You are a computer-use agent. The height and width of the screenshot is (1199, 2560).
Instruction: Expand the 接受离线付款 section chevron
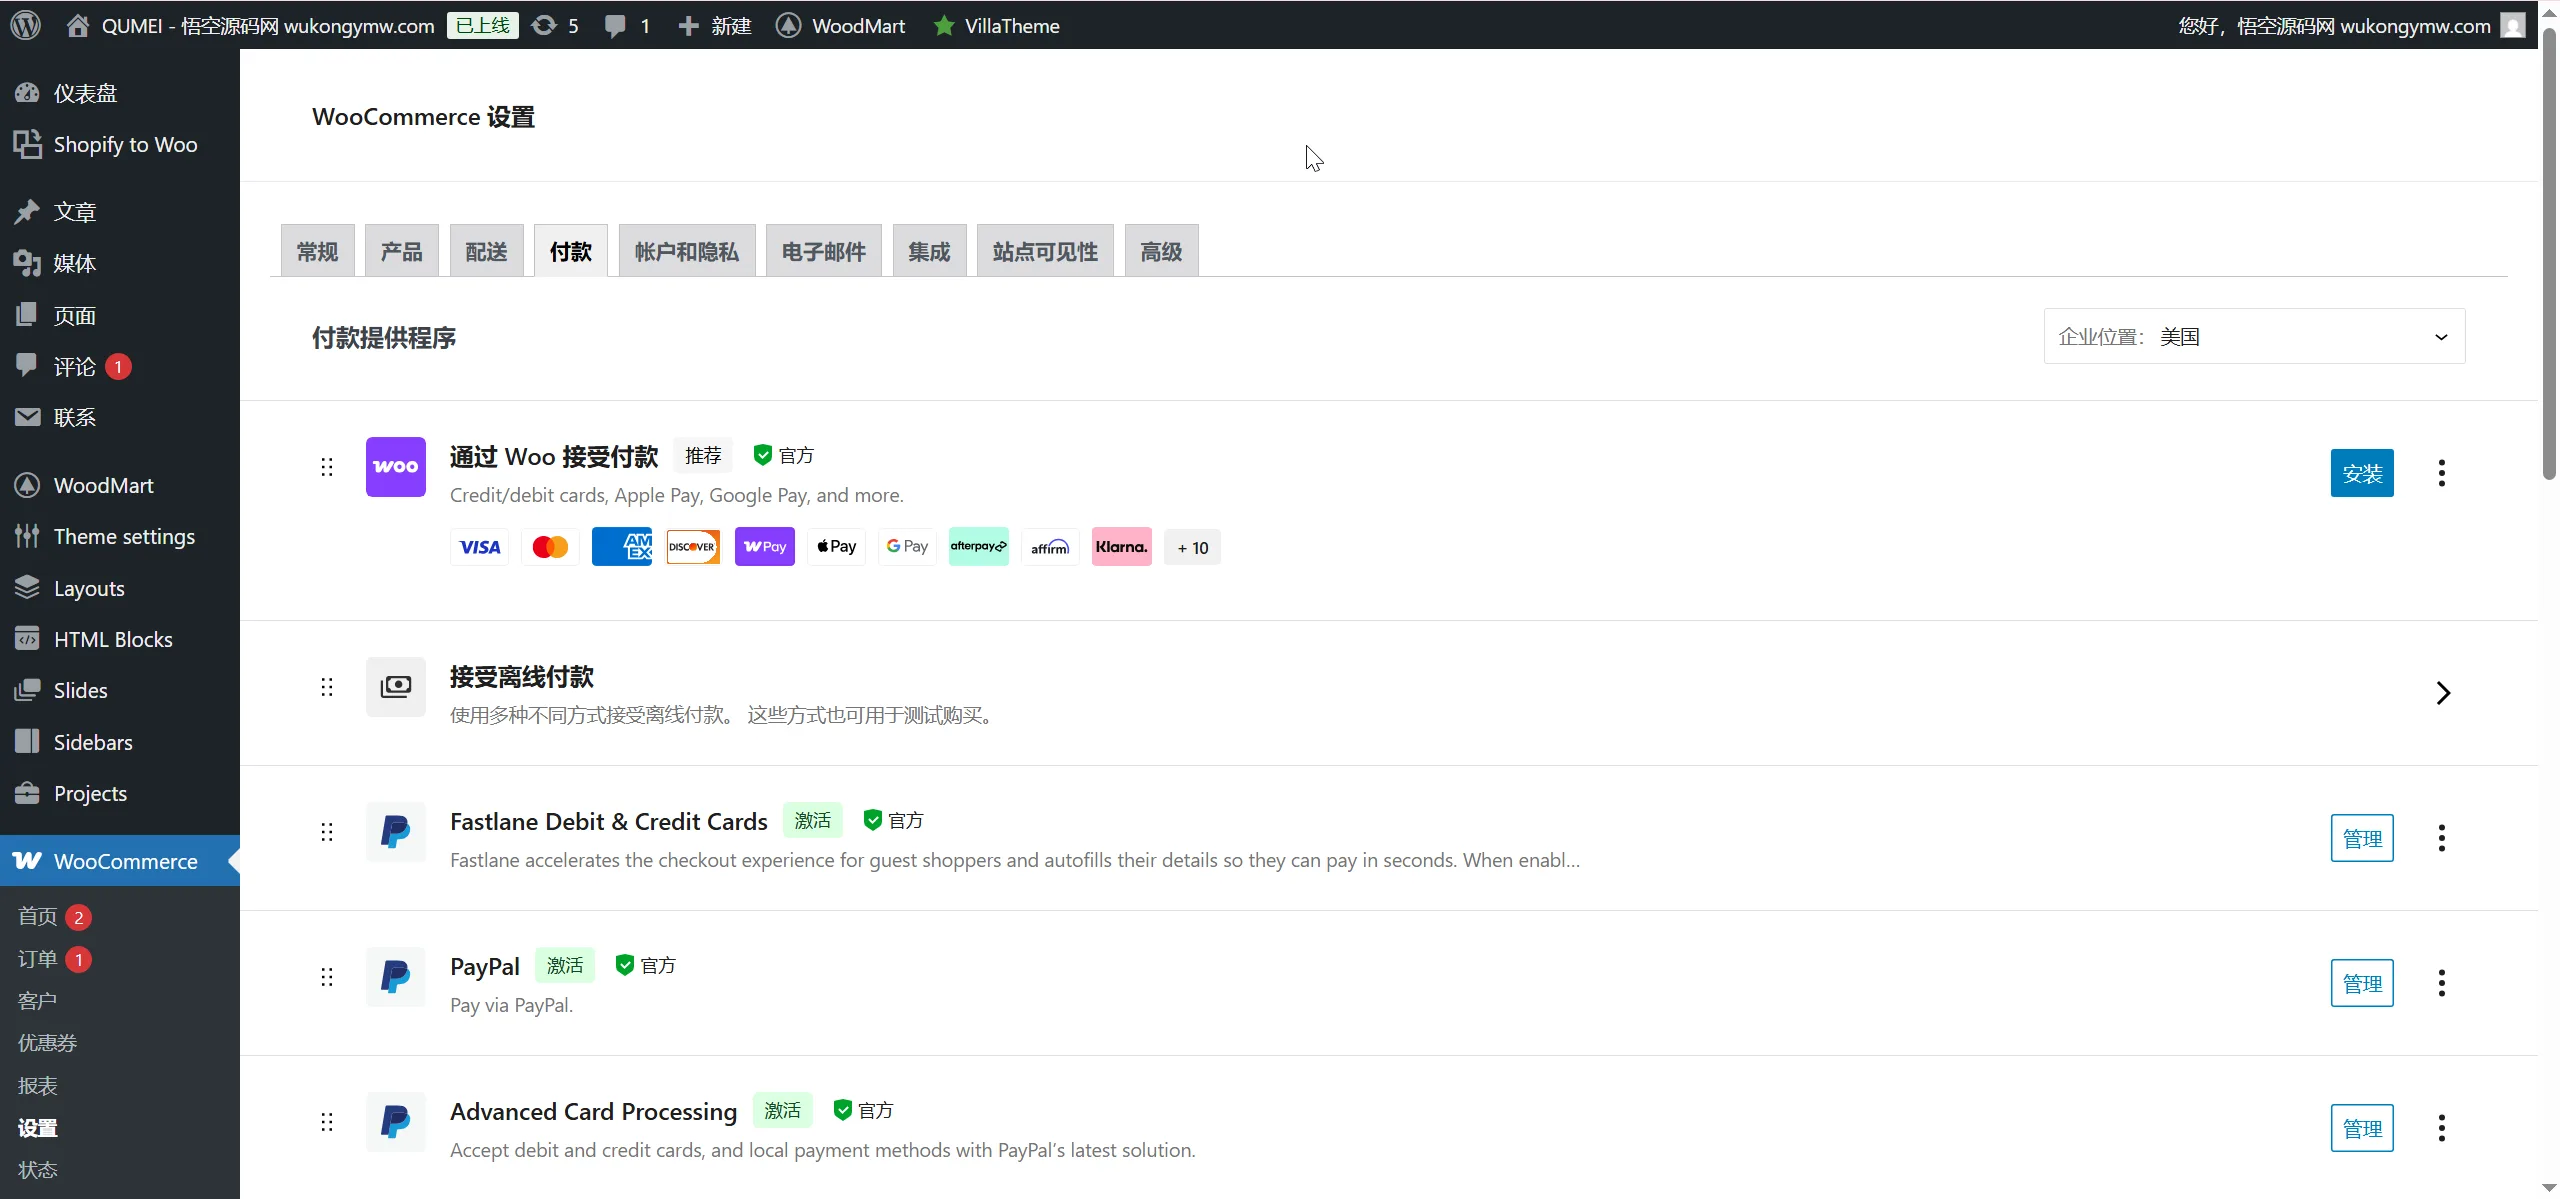[2442, 692]
